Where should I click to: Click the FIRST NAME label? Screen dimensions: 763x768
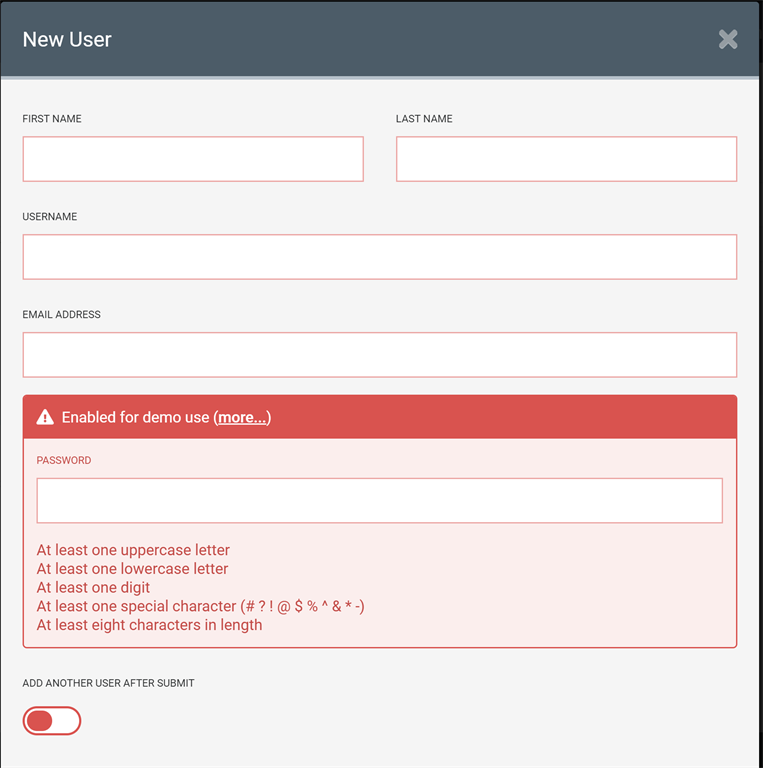tap(52, 119)
